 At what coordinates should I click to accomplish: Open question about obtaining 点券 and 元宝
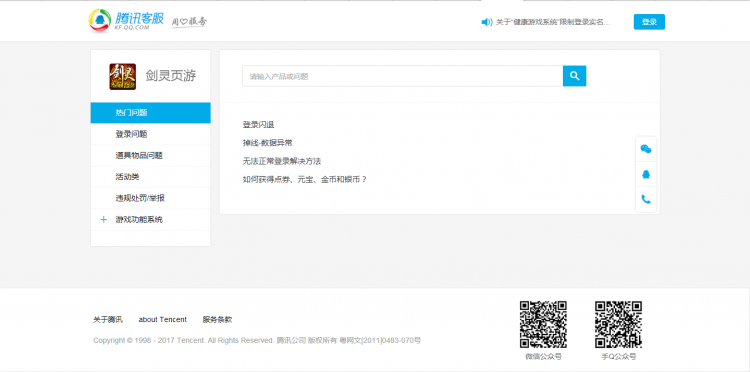click(305, 179)
